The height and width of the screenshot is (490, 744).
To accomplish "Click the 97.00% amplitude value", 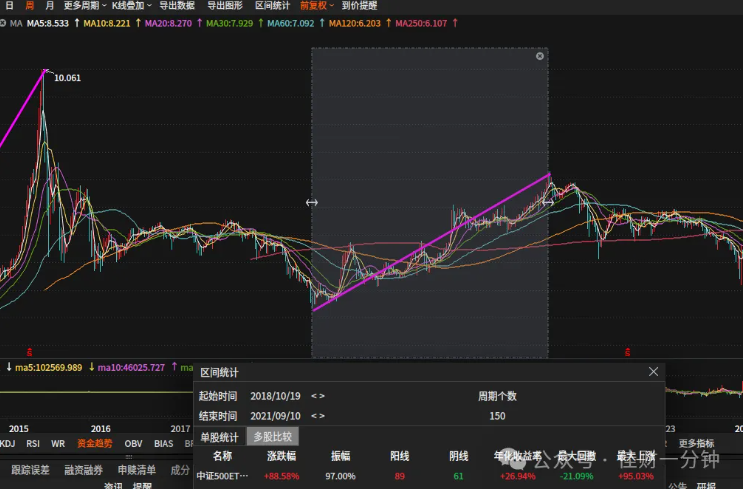I will click(x=340, y=476).
